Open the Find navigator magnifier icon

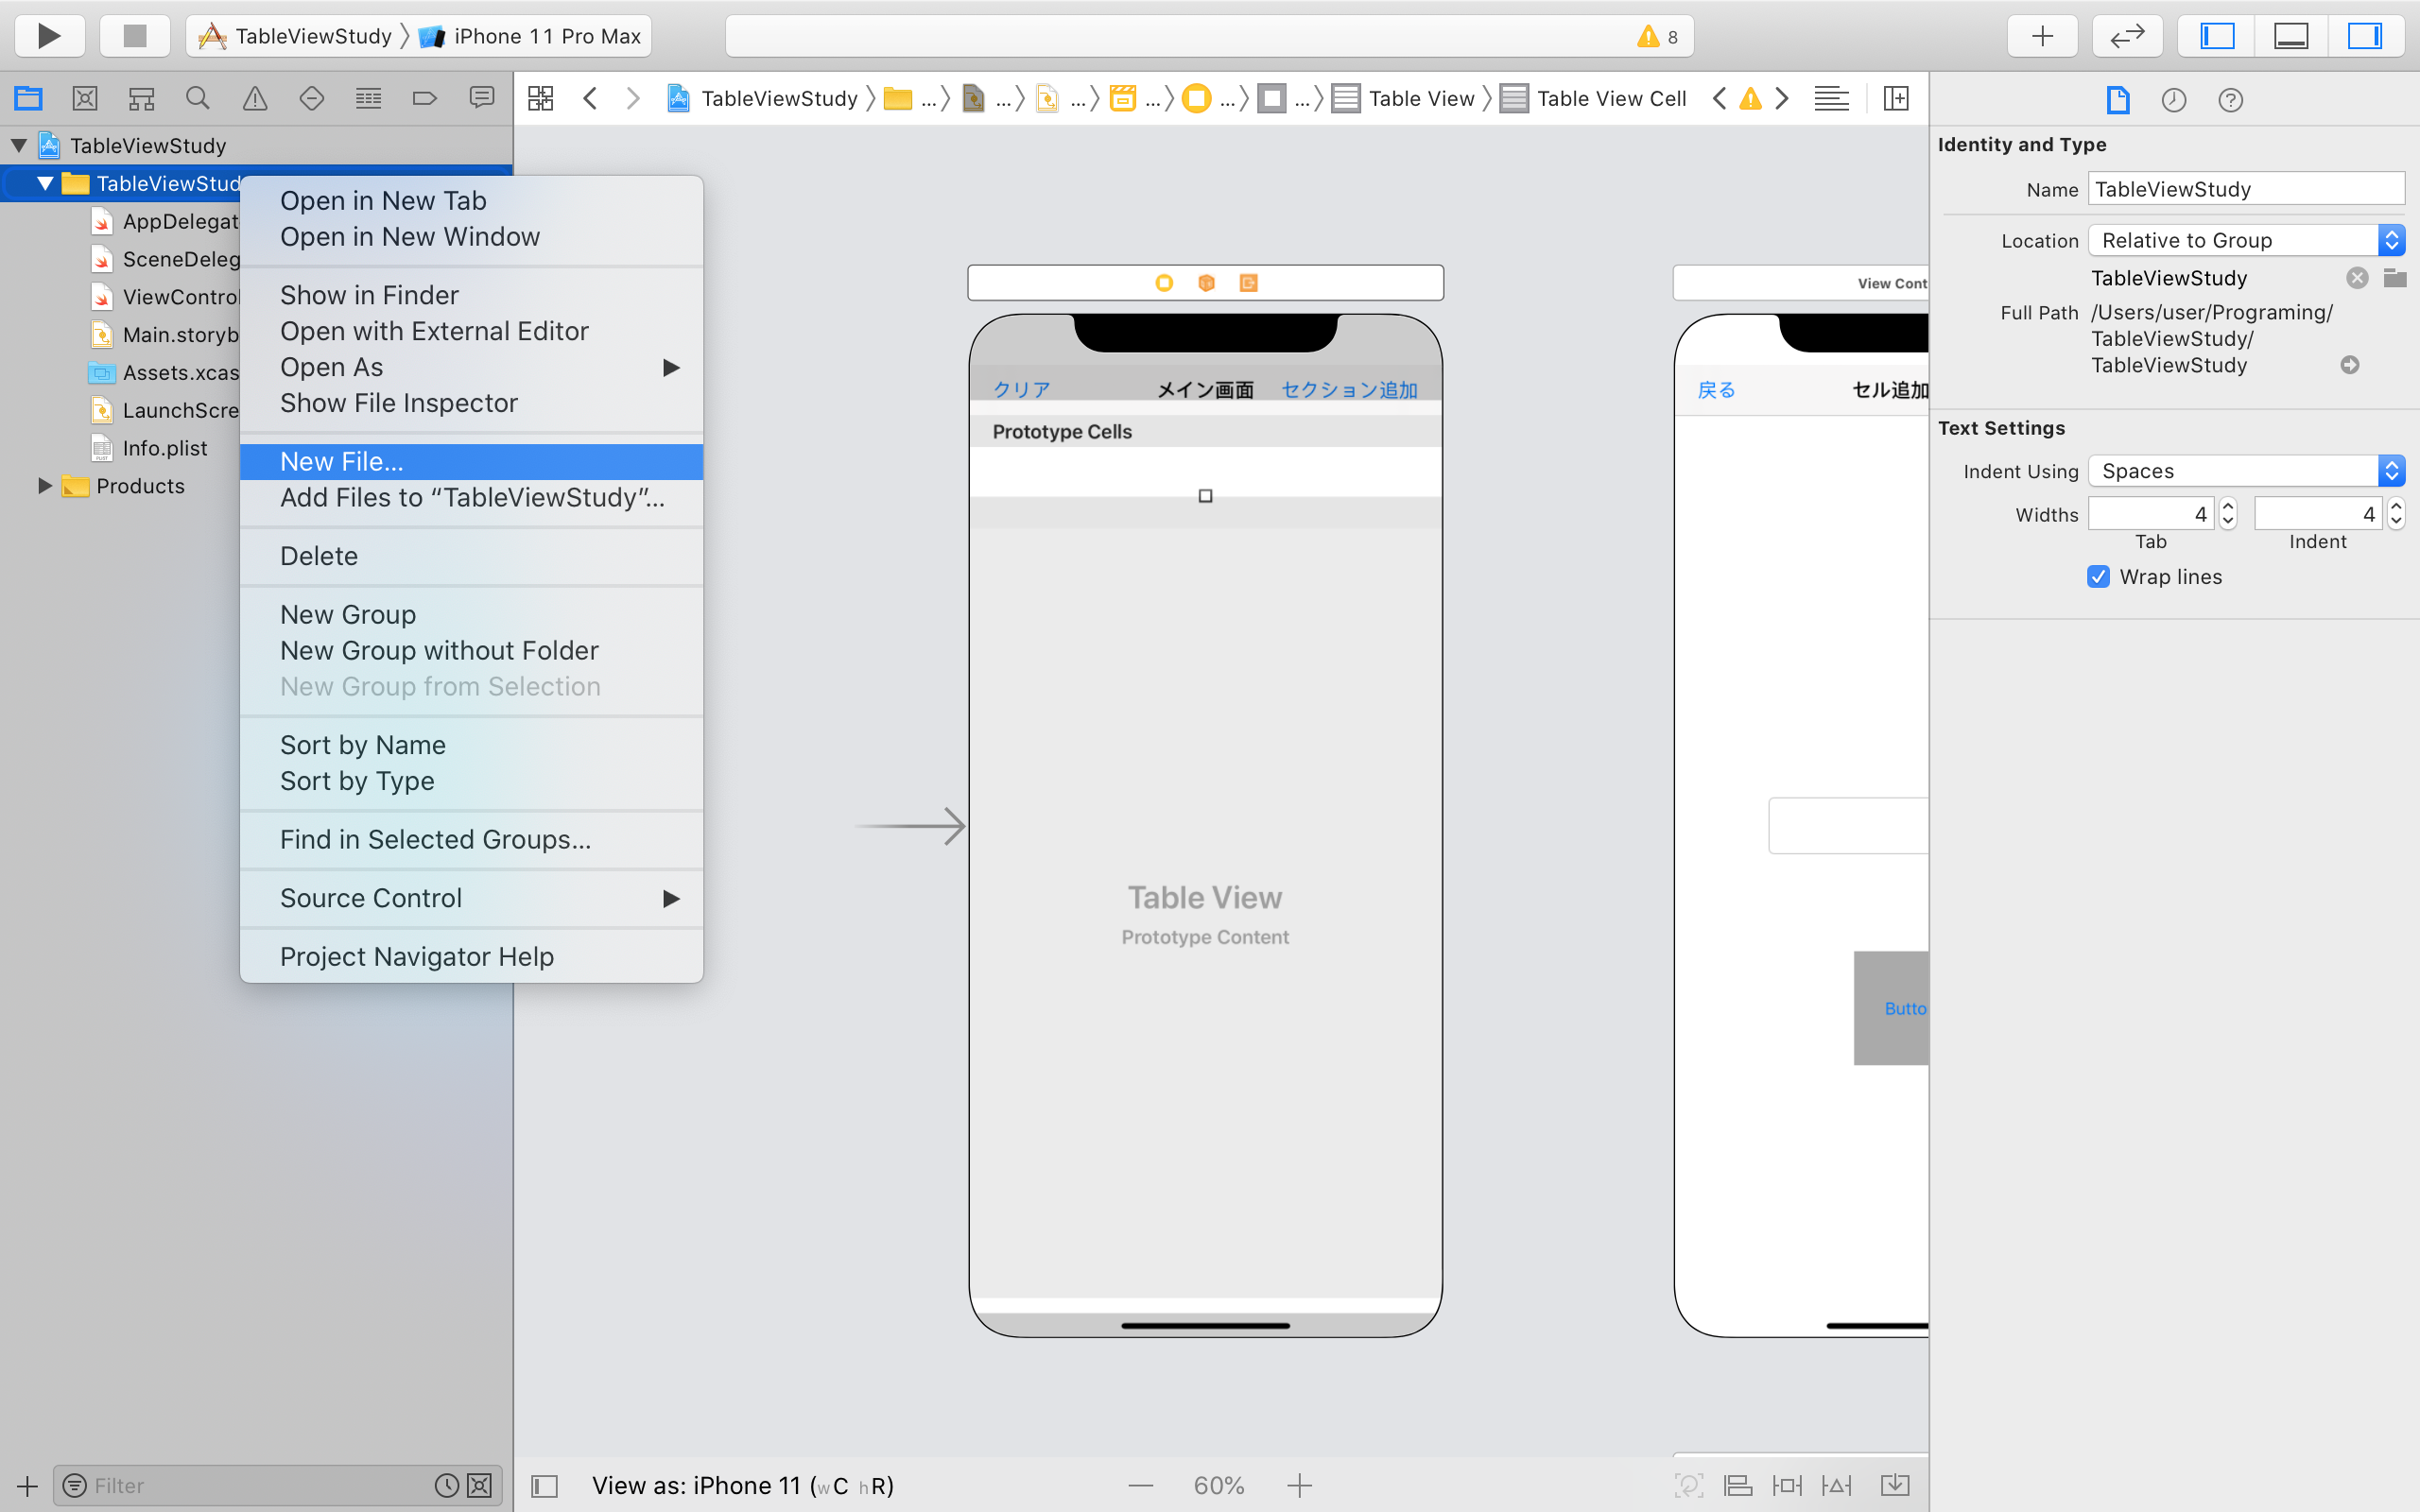[198, 98]
